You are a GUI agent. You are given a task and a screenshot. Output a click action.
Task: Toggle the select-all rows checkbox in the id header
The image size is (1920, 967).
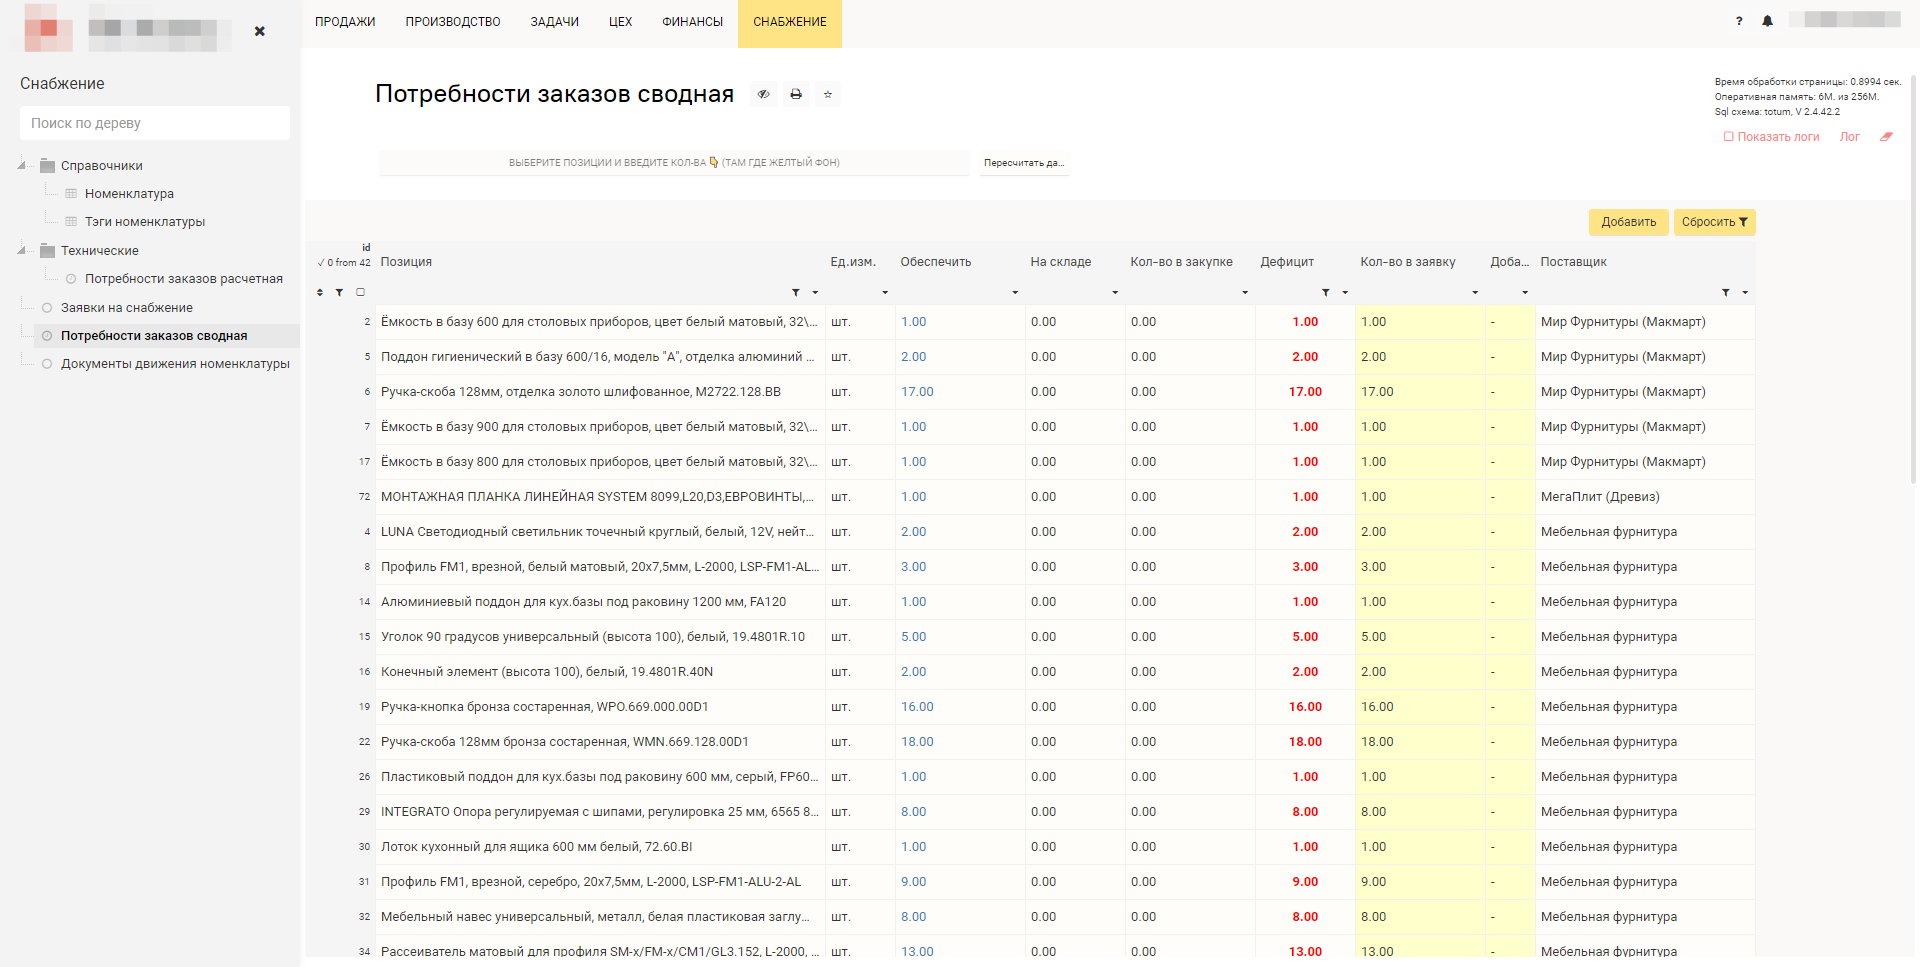360,292
